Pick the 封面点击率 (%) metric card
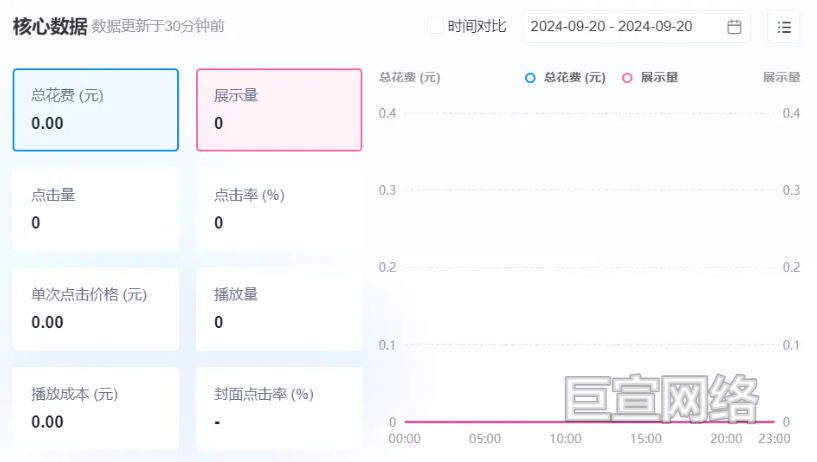817x462 pixels. 279,408
